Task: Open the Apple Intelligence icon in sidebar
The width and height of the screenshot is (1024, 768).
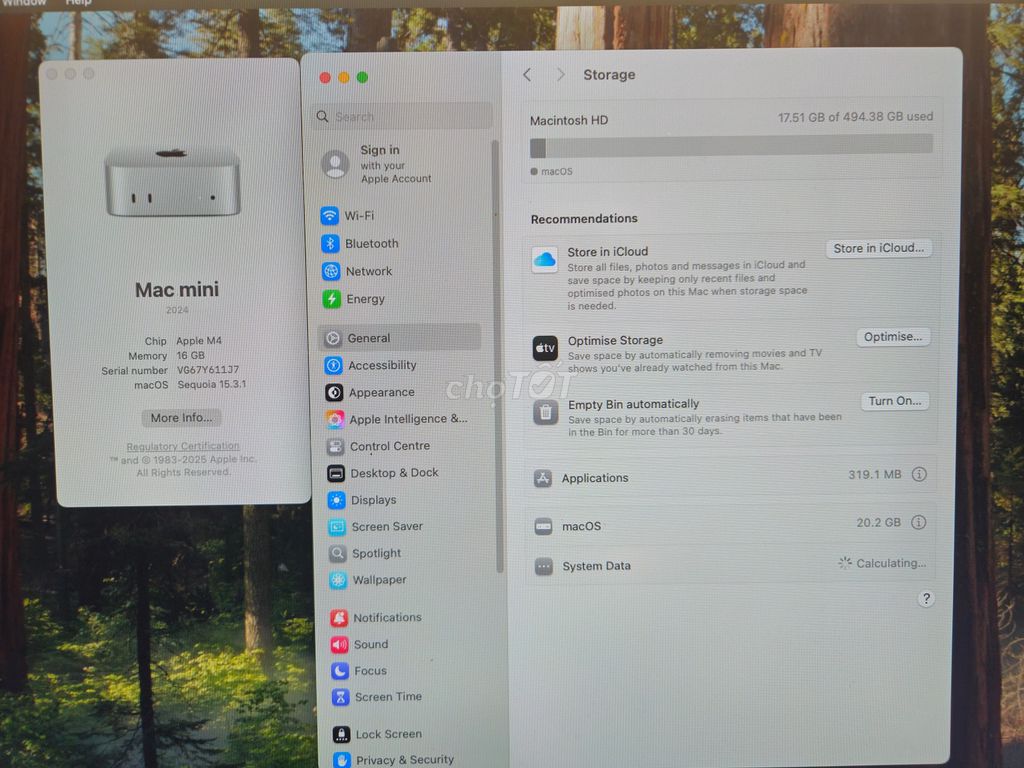Action: [335, 419]
